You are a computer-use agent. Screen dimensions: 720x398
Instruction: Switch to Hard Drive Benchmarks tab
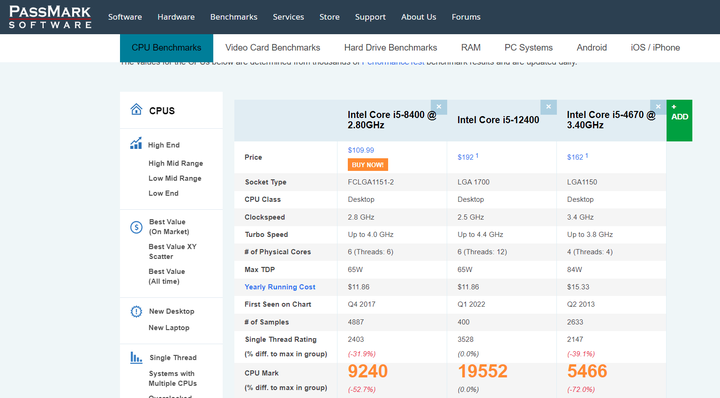point(390,48)
